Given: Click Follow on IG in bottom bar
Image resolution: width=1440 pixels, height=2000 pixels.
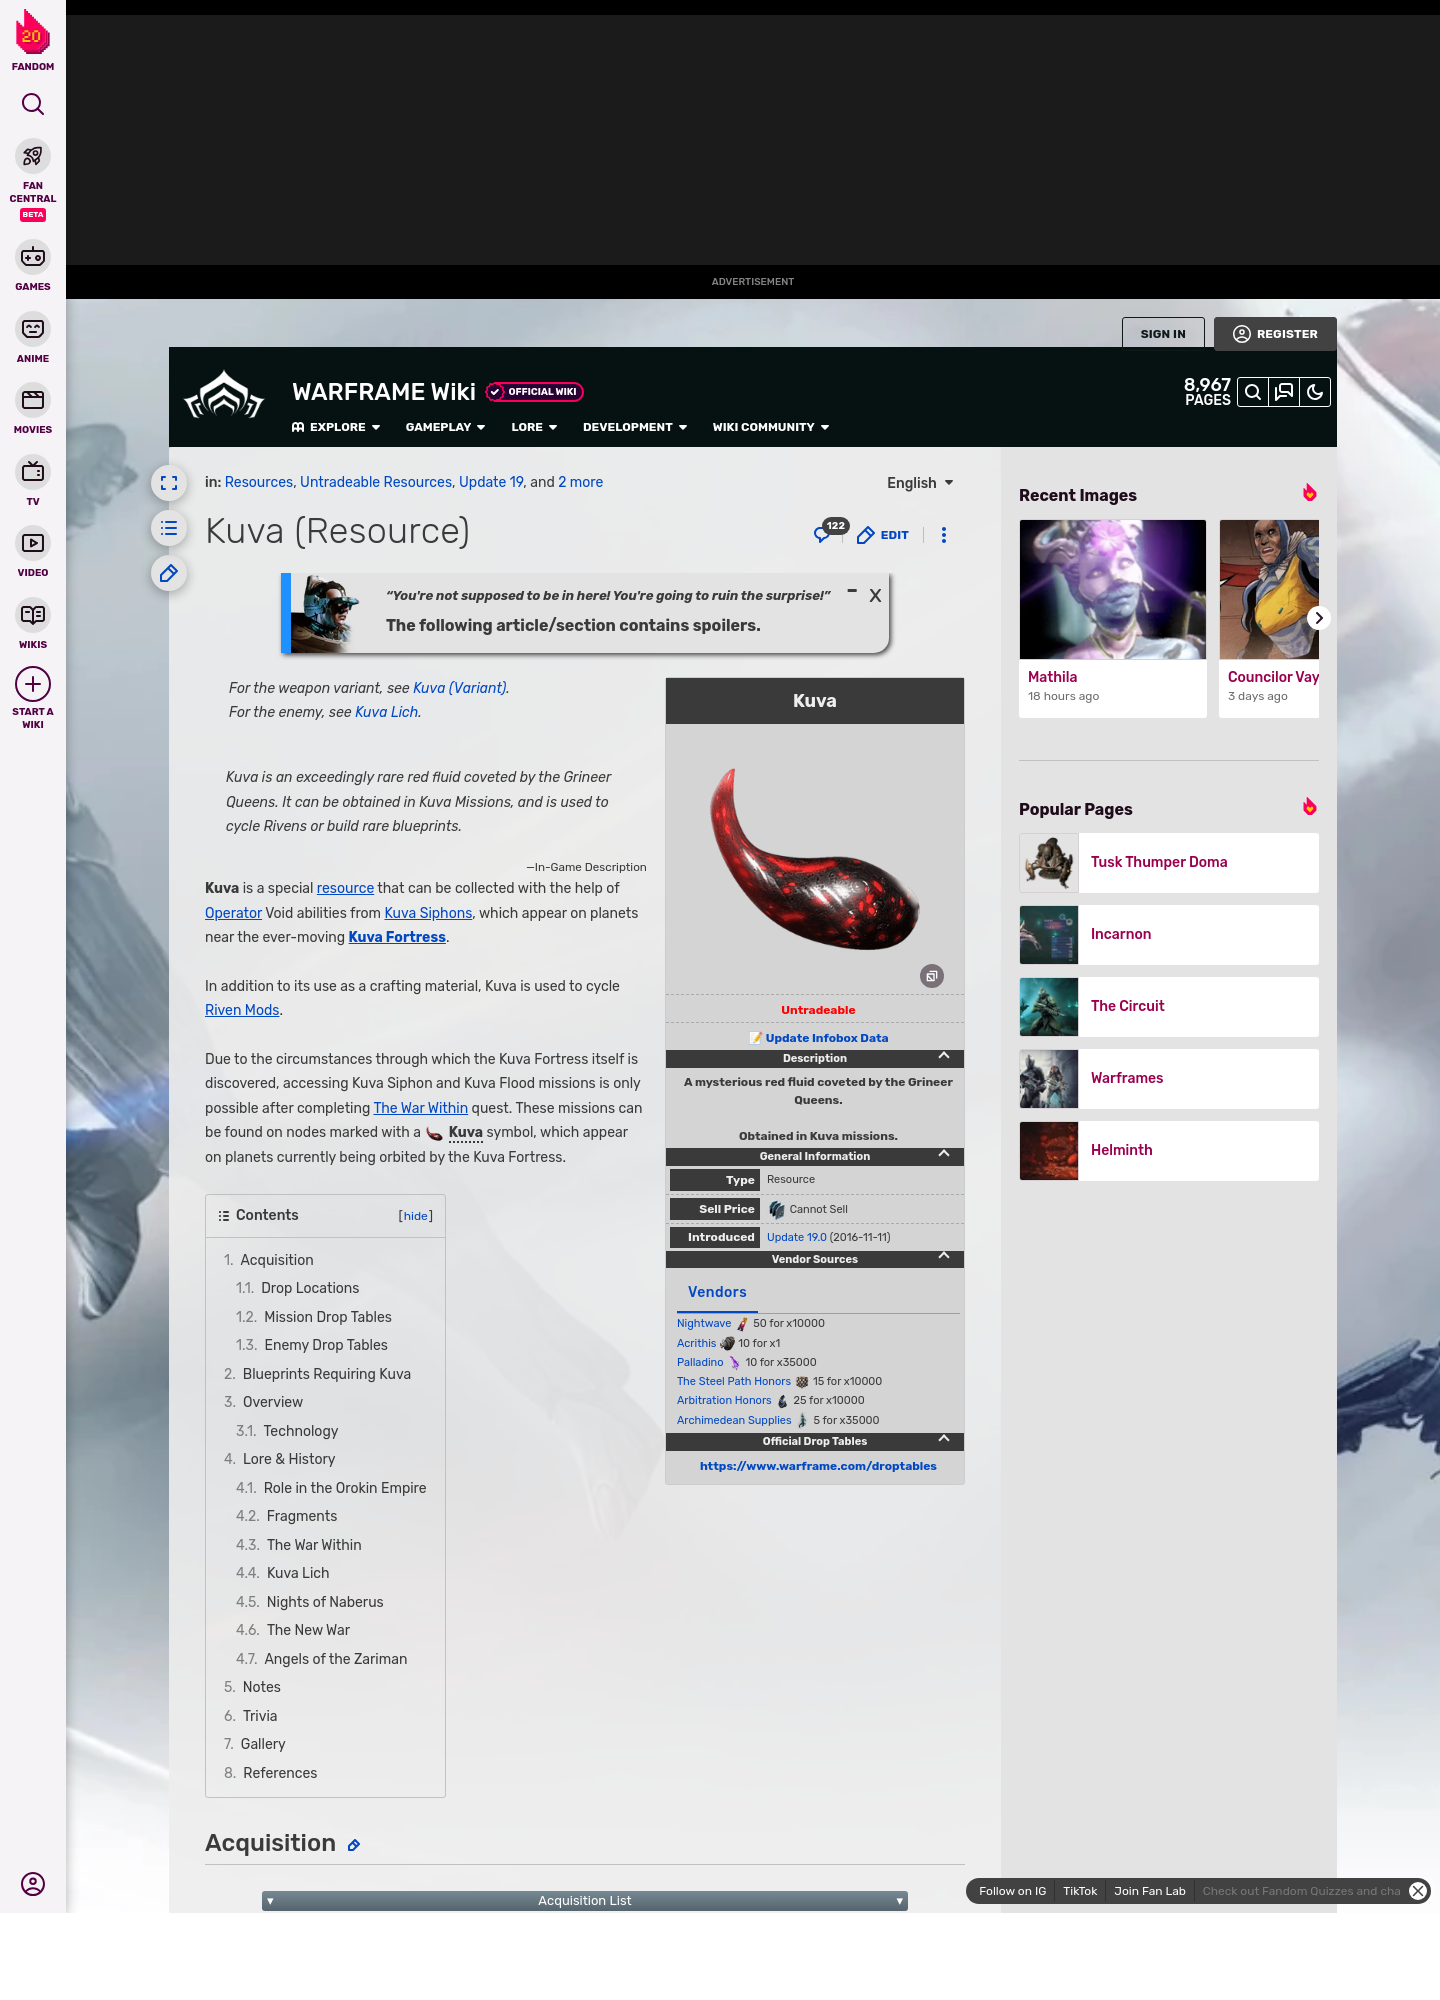Looking at the screenshot, I should pyautogui.click(x=1012, y=1891).
